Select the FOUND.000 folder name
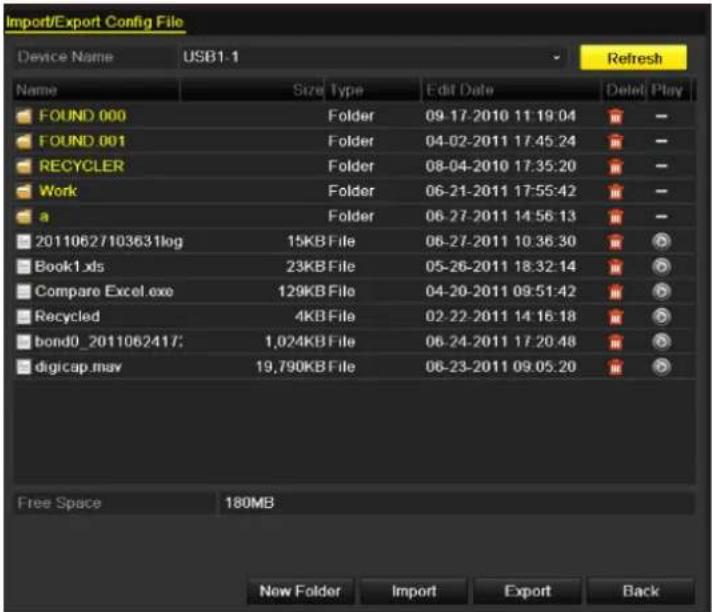 coord(82,116)
